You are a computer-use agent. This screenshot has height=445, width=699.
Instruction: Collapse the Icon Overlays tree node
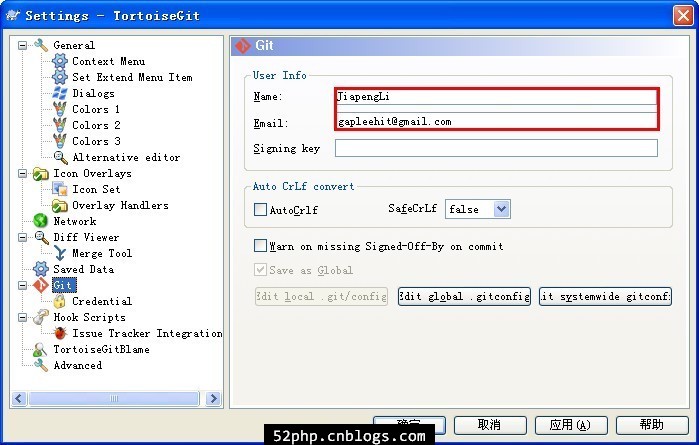tap(22, 173)
